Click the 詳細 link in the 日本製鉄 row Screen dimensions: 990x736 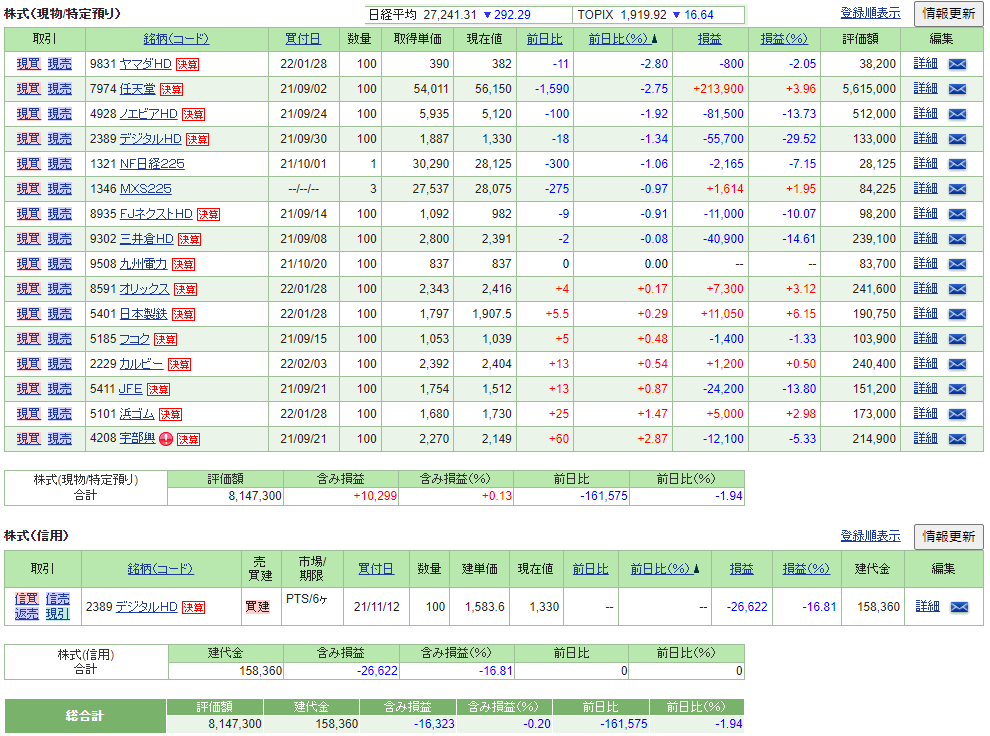click(924, 313)
